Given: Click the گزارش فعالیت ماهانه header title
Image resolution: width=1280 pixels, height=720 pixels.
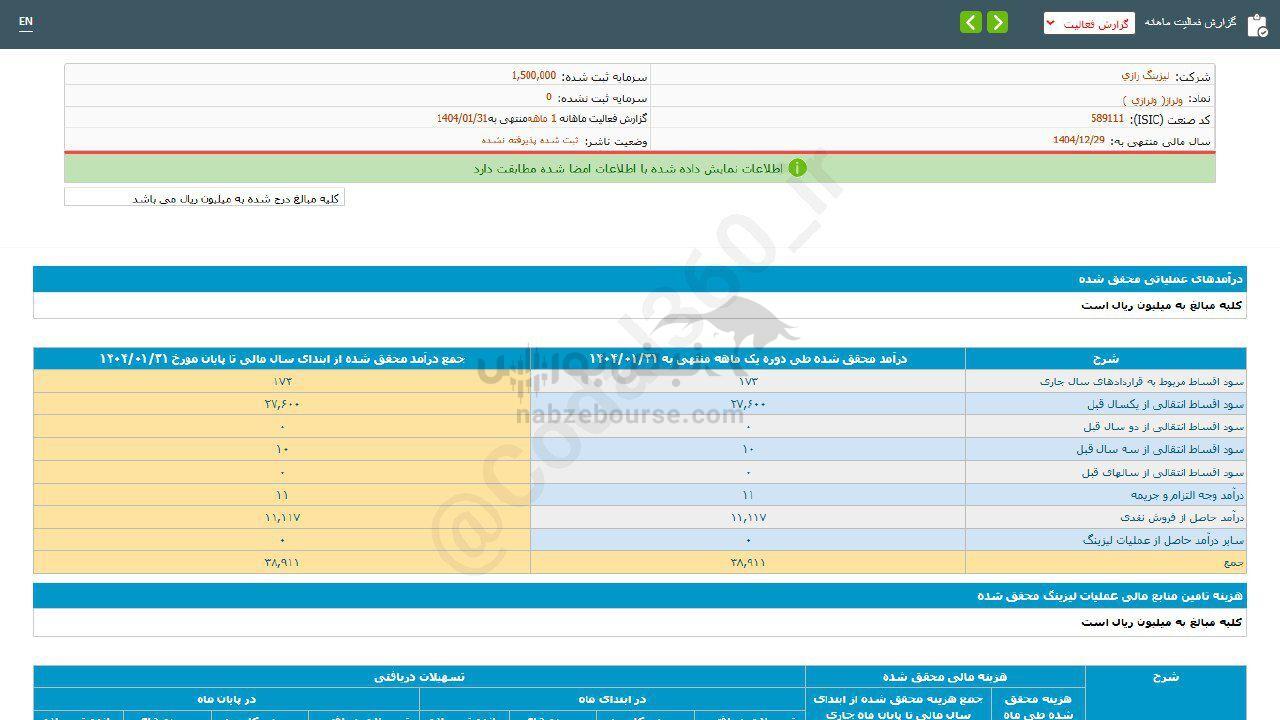Looking at the screenshot, I should point(1190,22).
